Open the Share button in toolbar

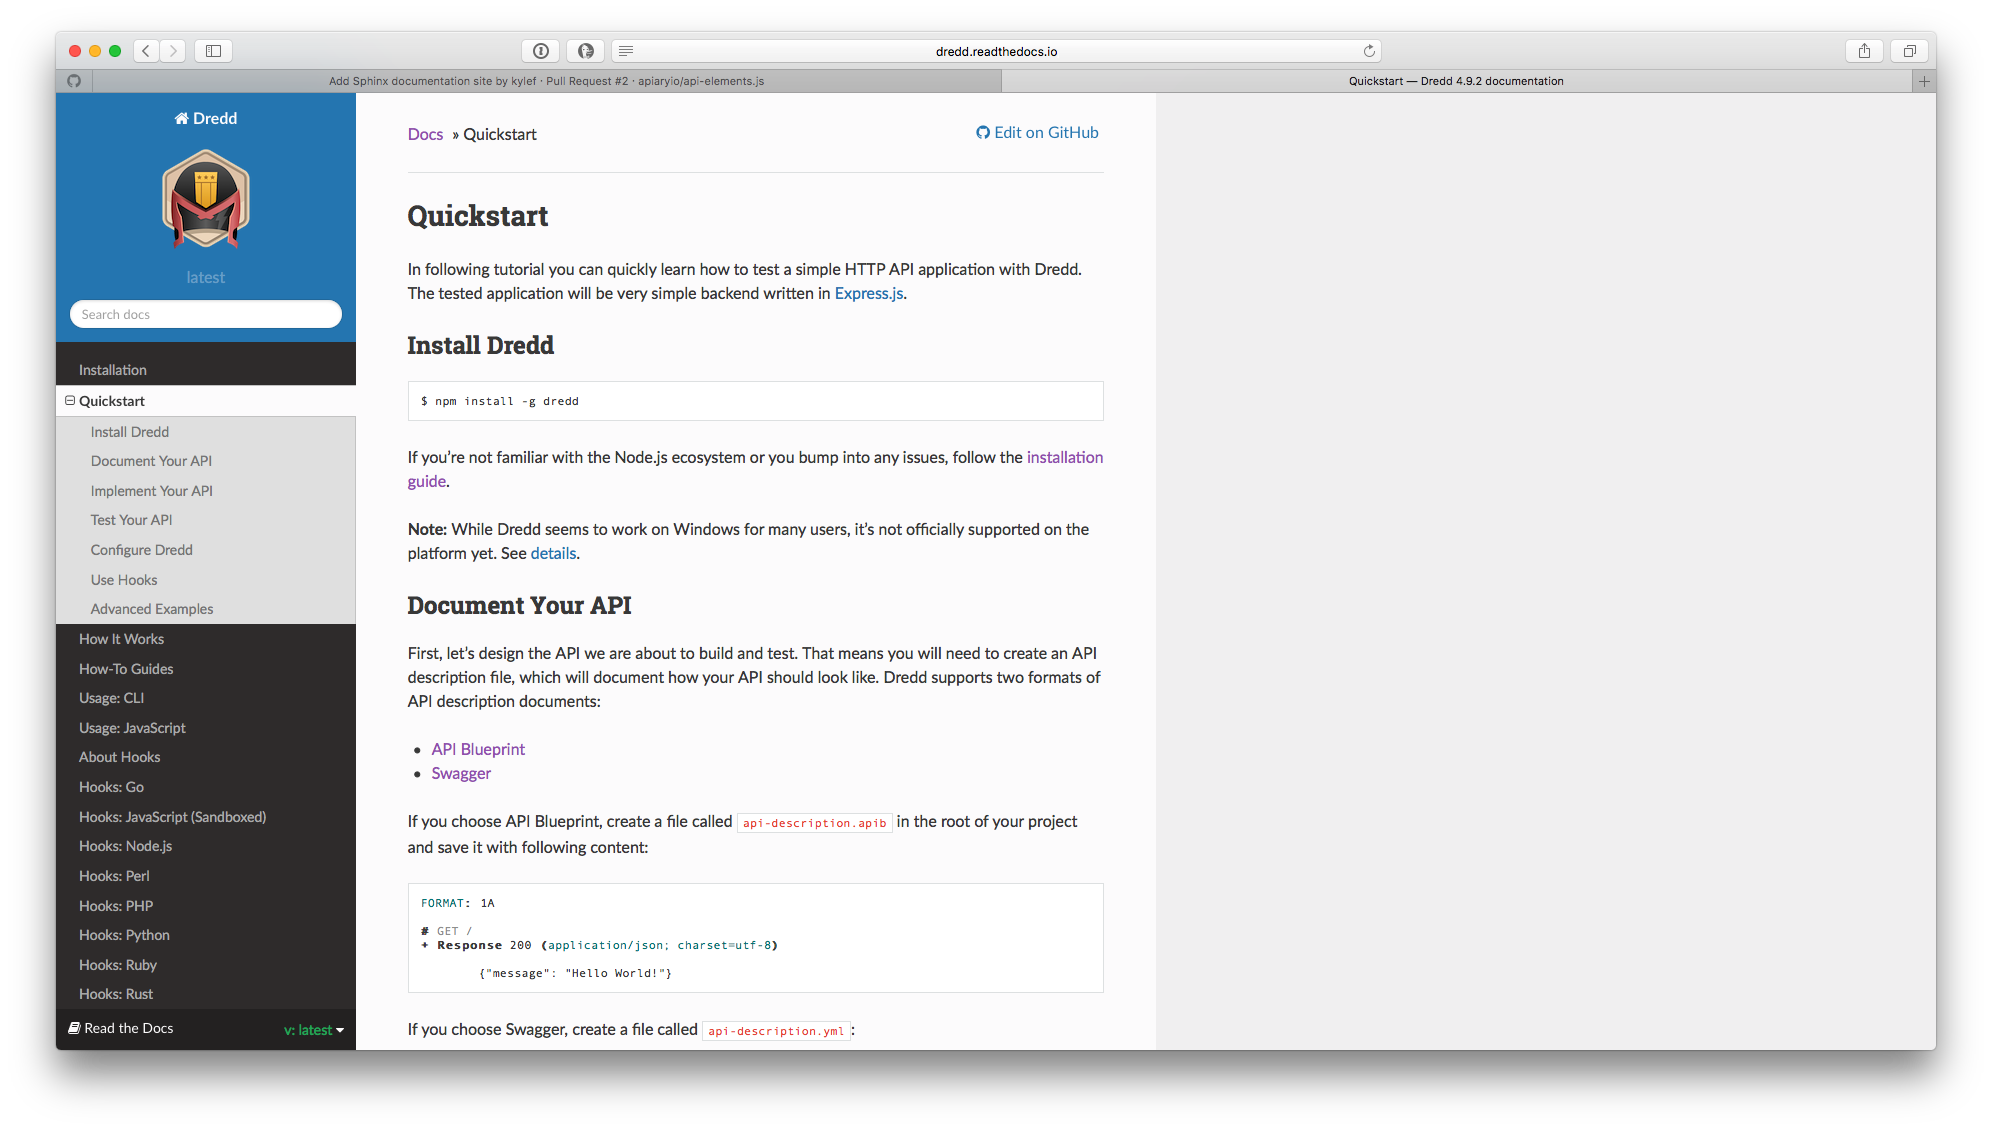click(x=1864, y=51)
